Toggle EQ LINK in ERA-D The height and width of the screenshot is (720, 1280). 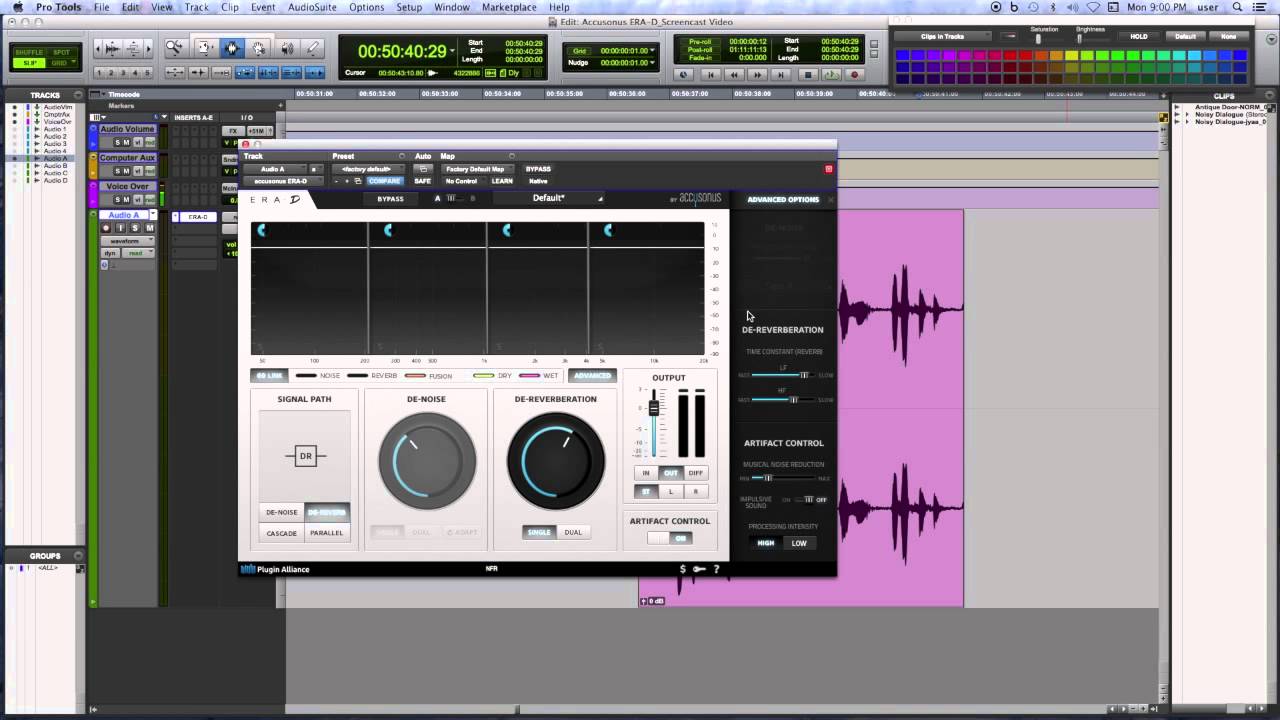(x=269, y=376)
